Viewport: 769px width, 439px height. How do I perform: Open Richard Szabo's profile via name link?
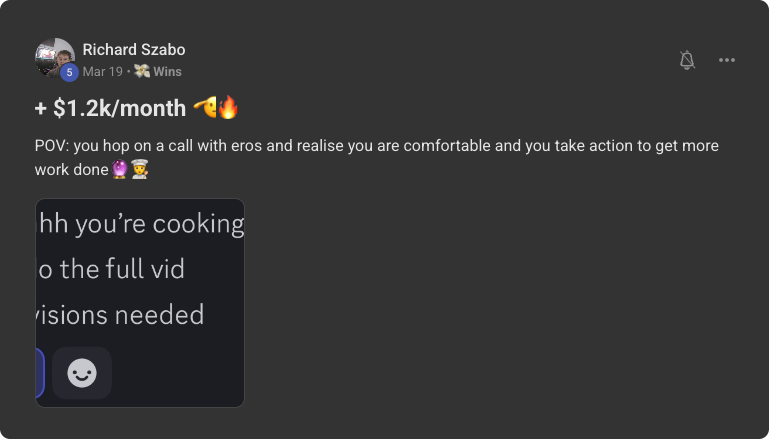pos(133,50)
